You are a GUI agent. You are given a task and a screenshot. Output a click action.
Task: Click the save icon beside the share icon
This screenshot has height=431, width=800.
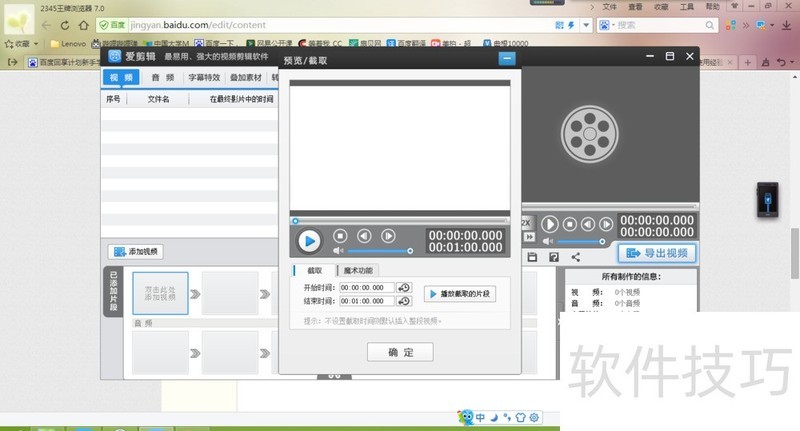(x=553, y=257)
